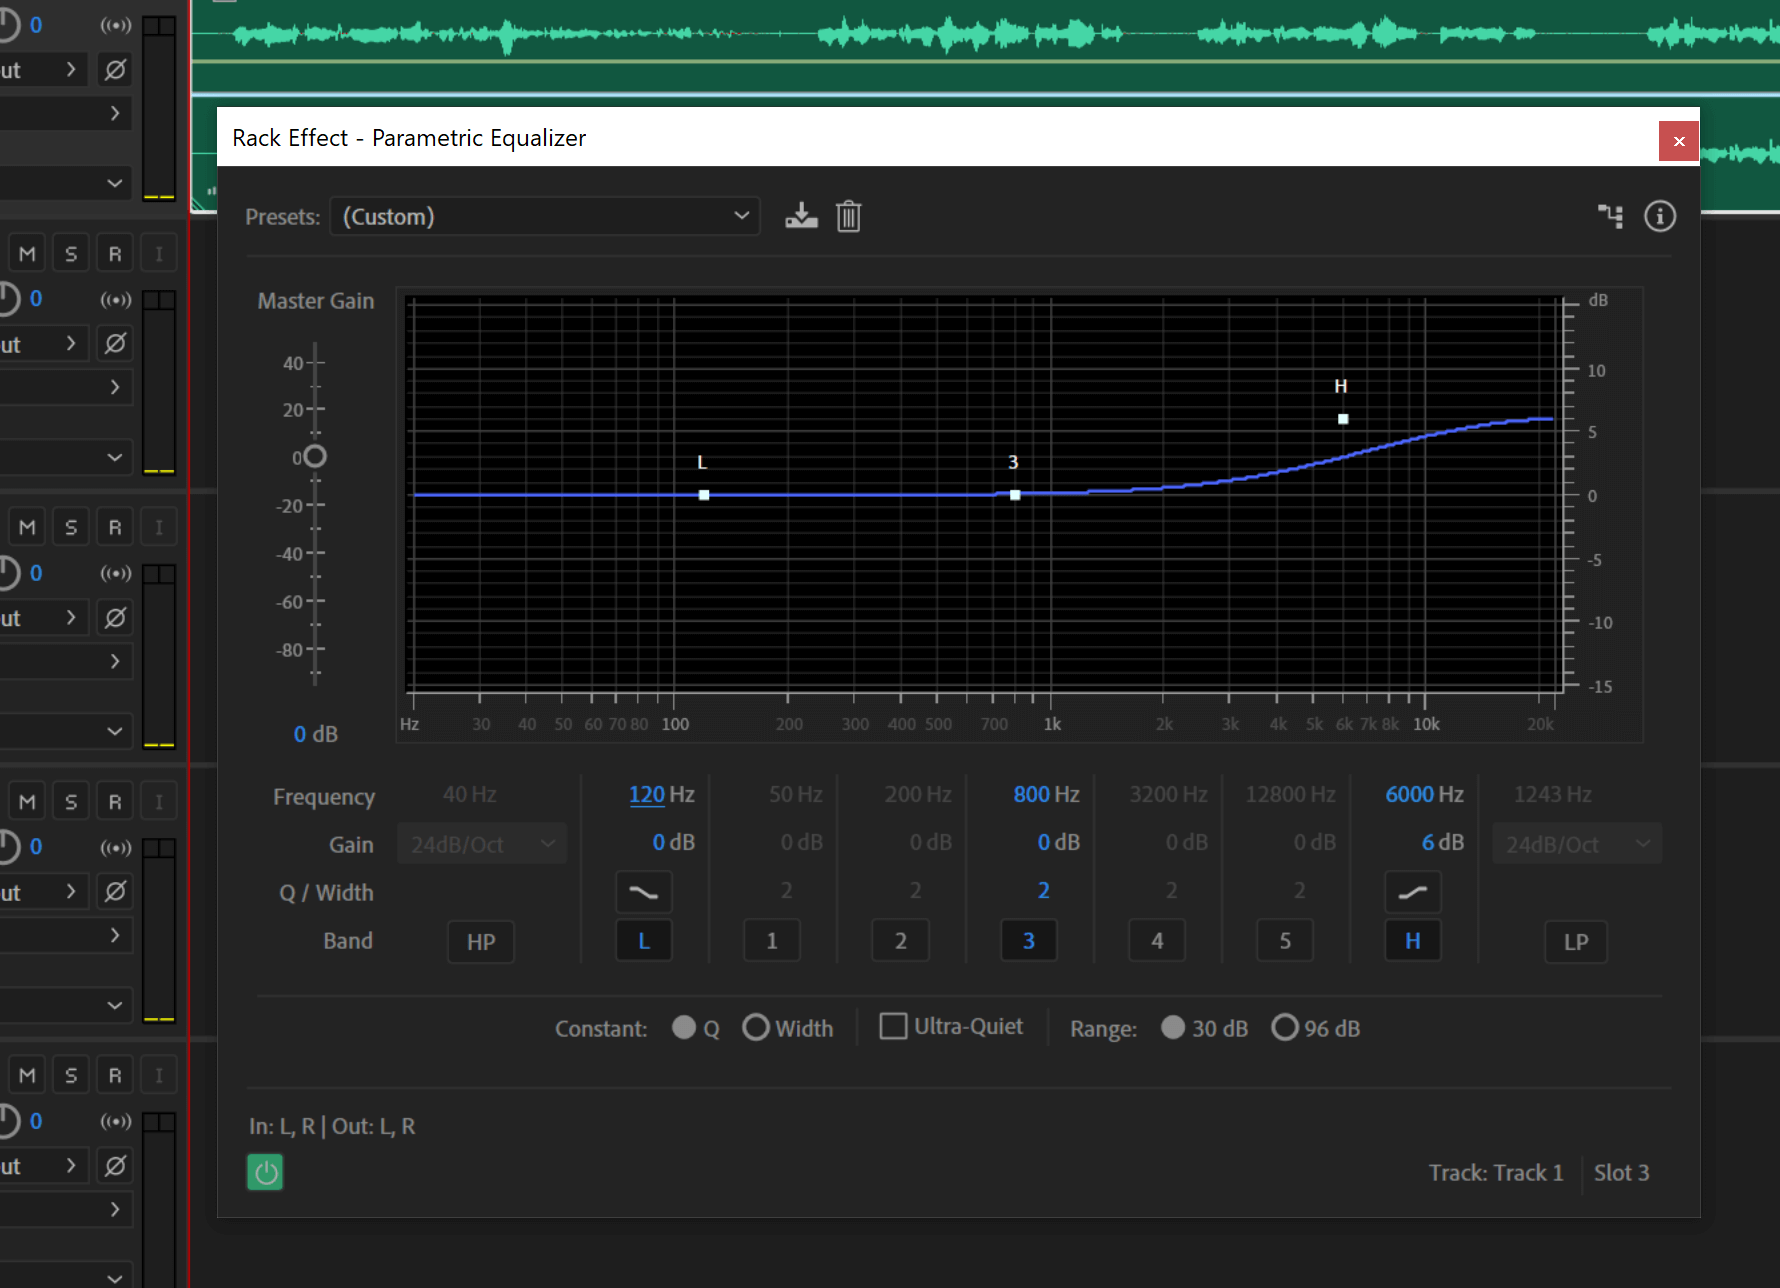Open the effect info icon
The width and height of the screenshot is (1780, 1288).
point(1660,216)
